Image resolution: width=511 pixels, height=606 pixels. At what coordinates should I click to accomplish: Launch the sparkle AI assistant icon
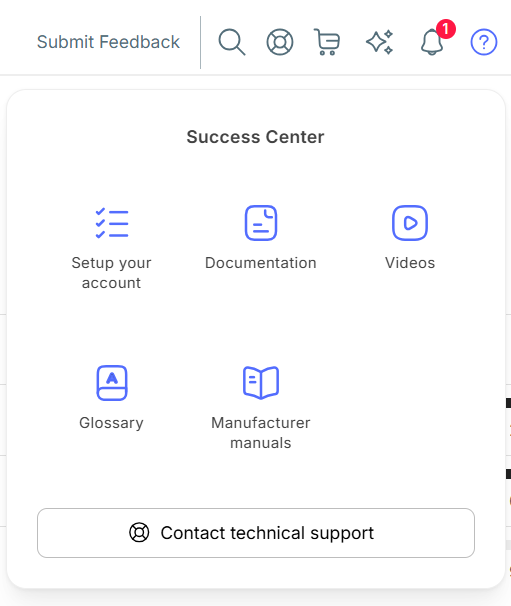point(380,42)
